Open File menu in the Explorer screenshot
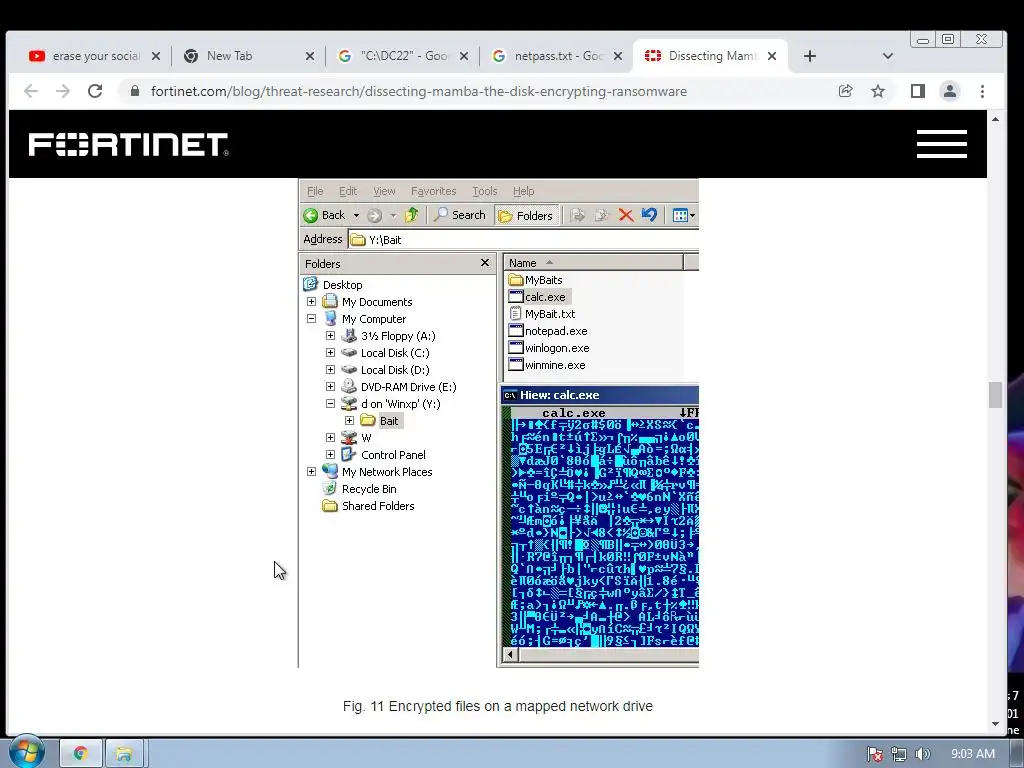 pyautogui.click(x=315, y=191)
